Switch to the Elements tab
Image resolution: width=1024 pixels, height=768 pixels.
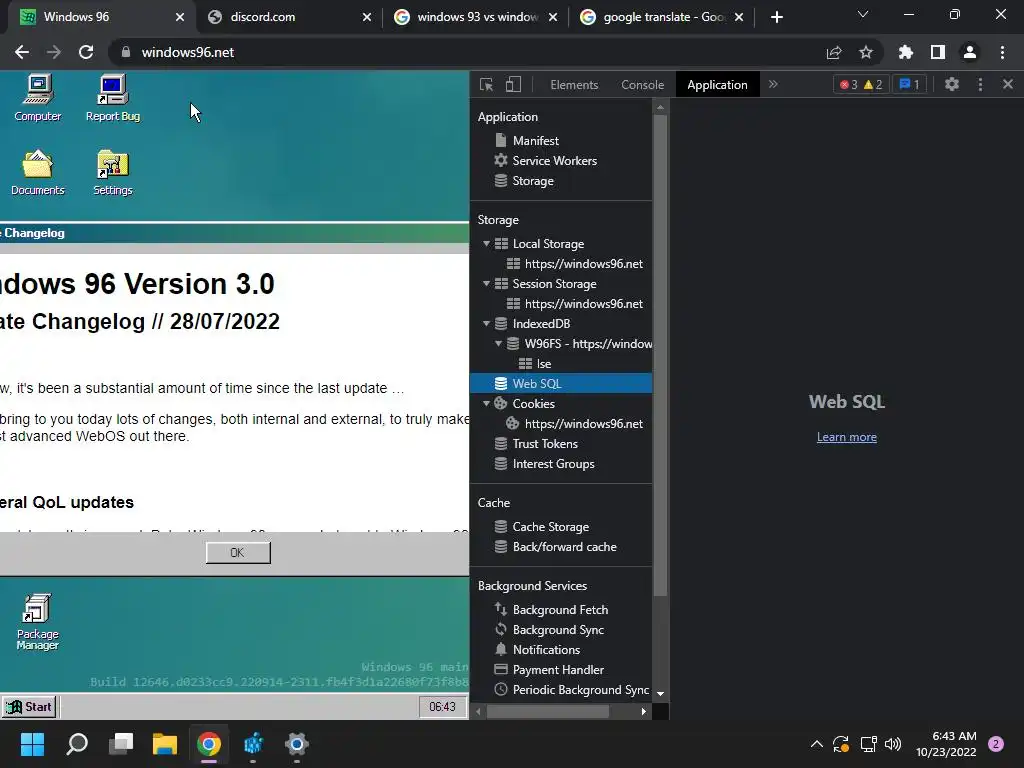point(574,85)
